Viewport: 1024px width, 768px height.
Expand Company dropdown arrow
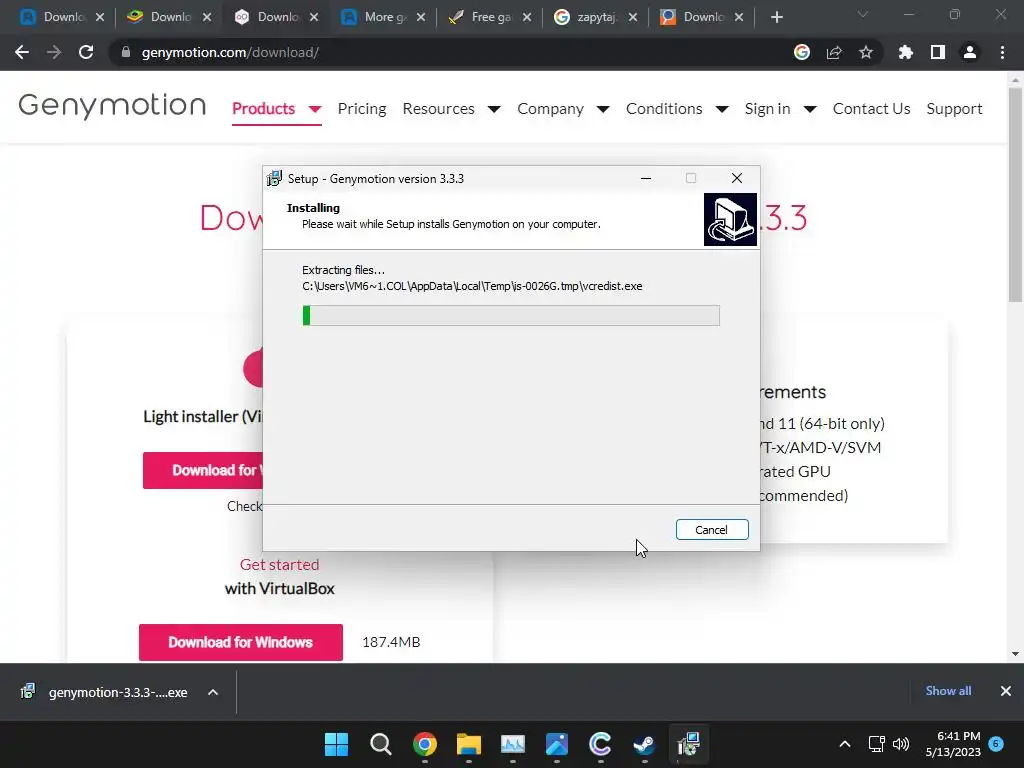603,109
